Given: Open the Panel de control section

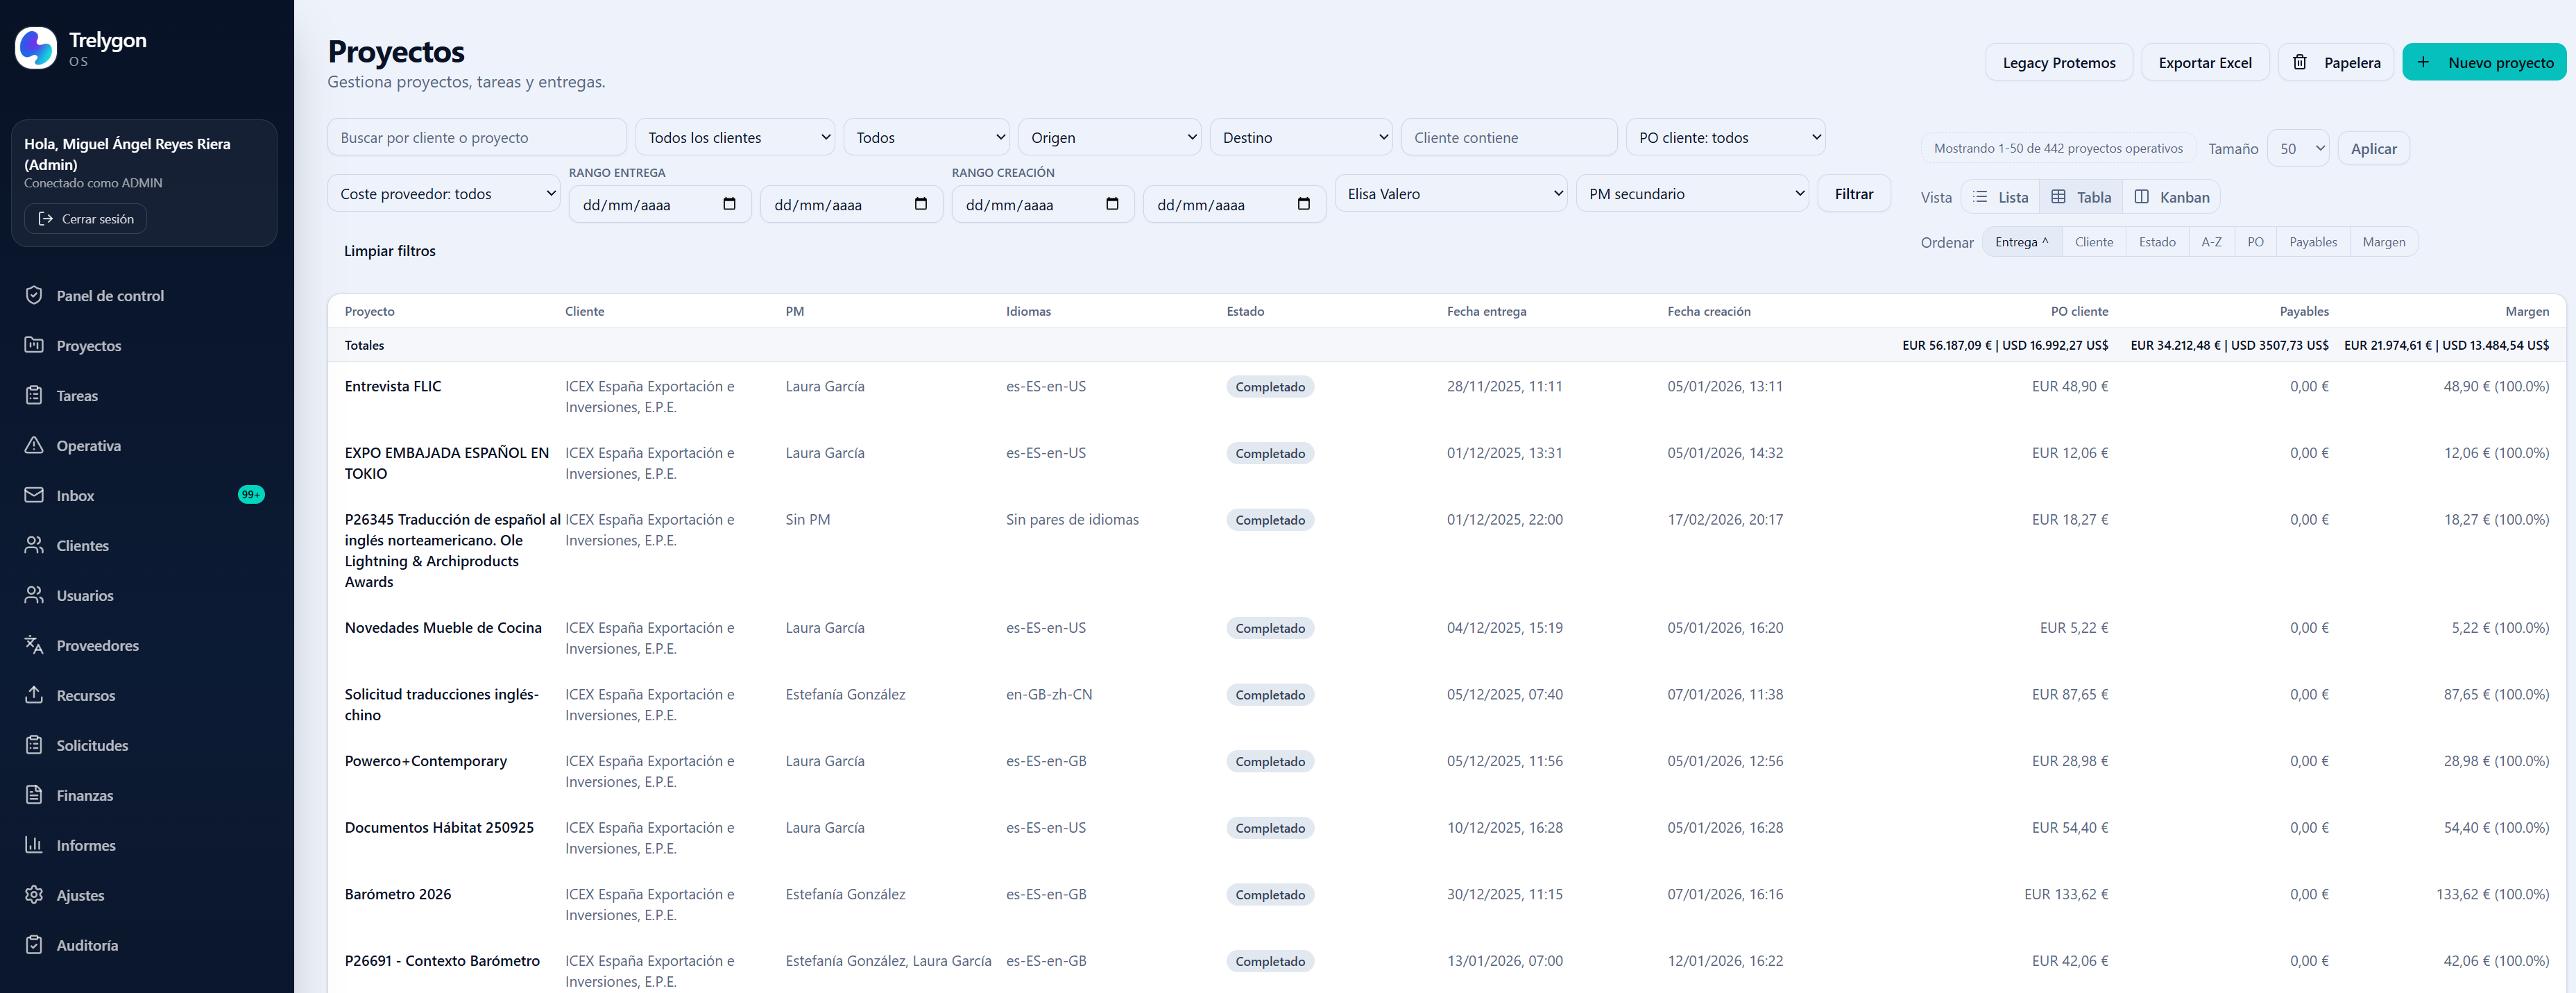Looking at the screenshot, I should [110, 295].
